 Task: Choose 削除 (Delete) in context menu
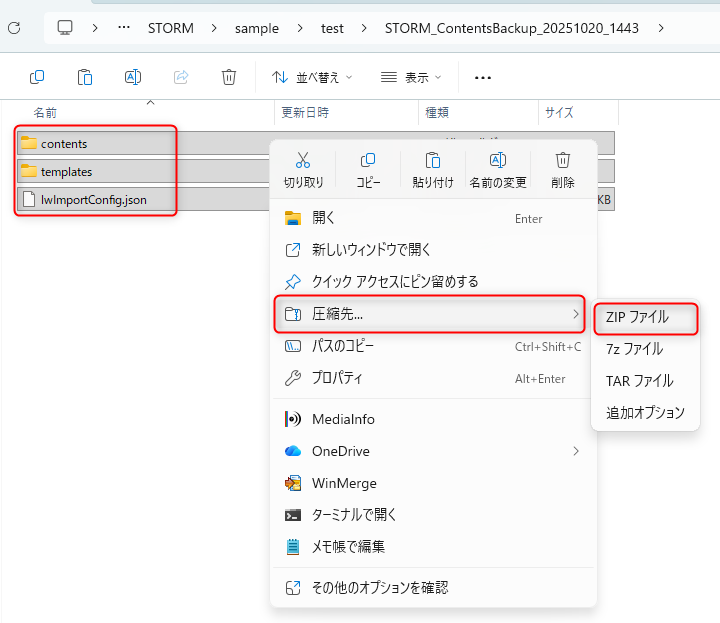[x=563, y=170]
